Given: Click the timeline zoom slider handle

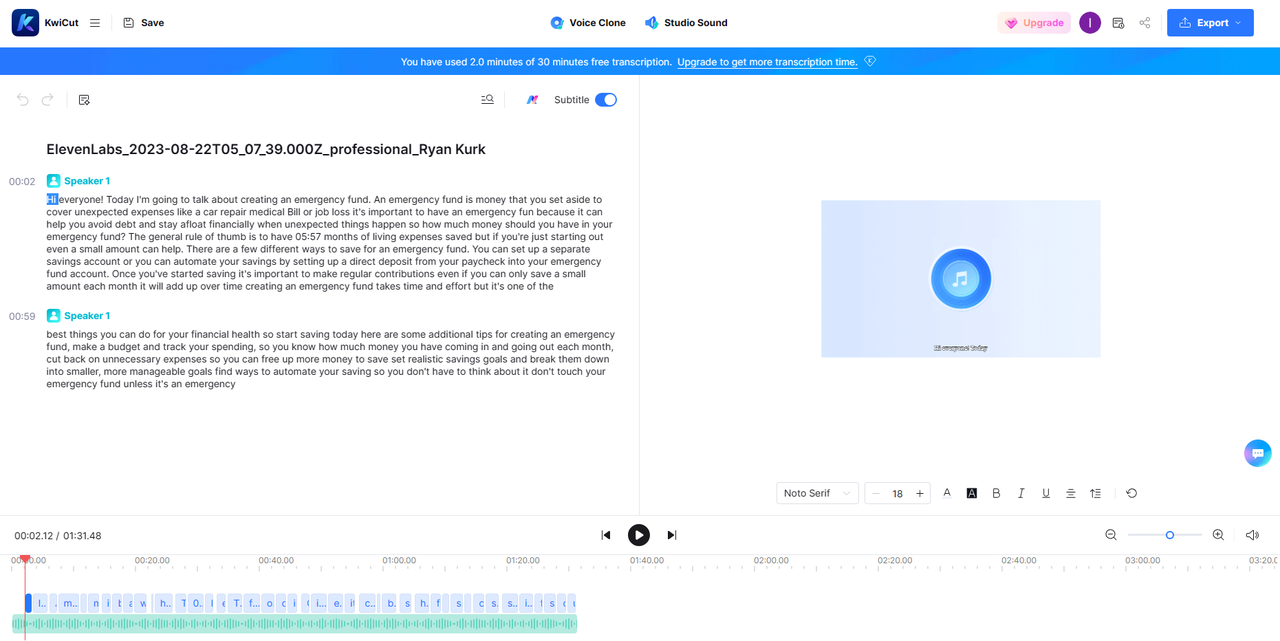Looking at the screenshot, I should (1170, 535).
